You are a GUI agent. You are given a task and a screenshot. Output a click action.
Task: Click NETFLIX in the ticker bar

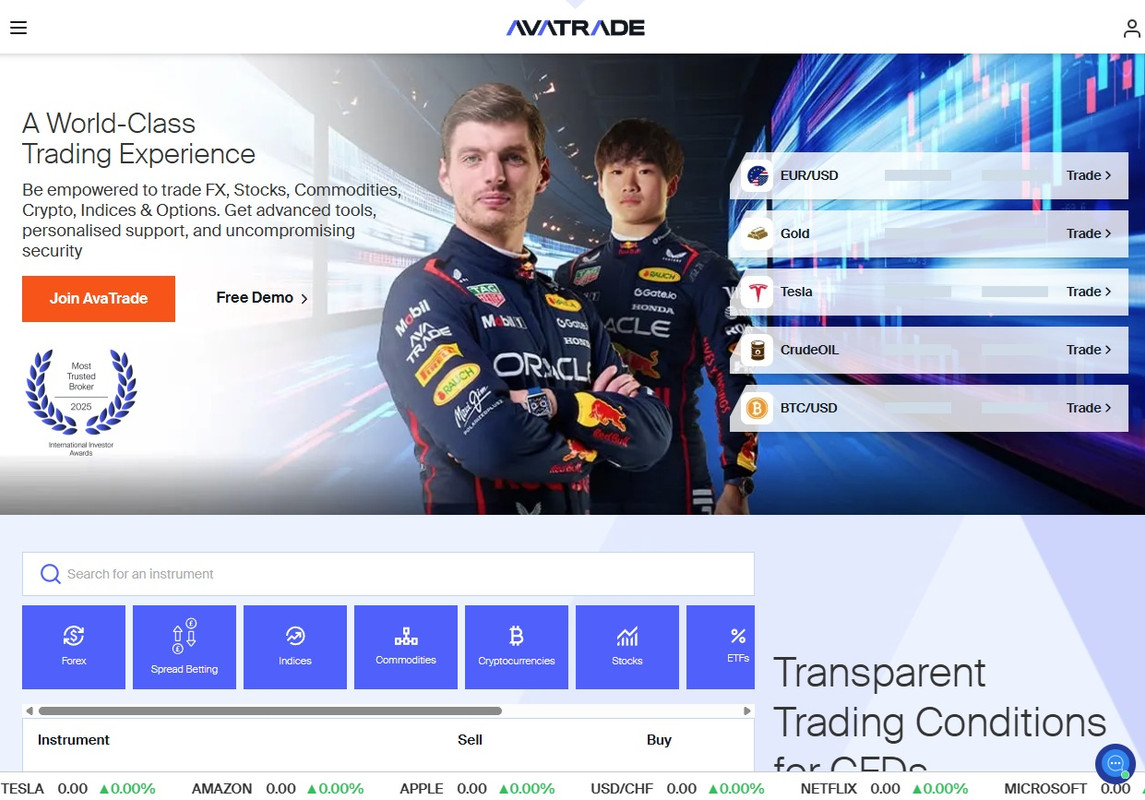tap(829, 789)
